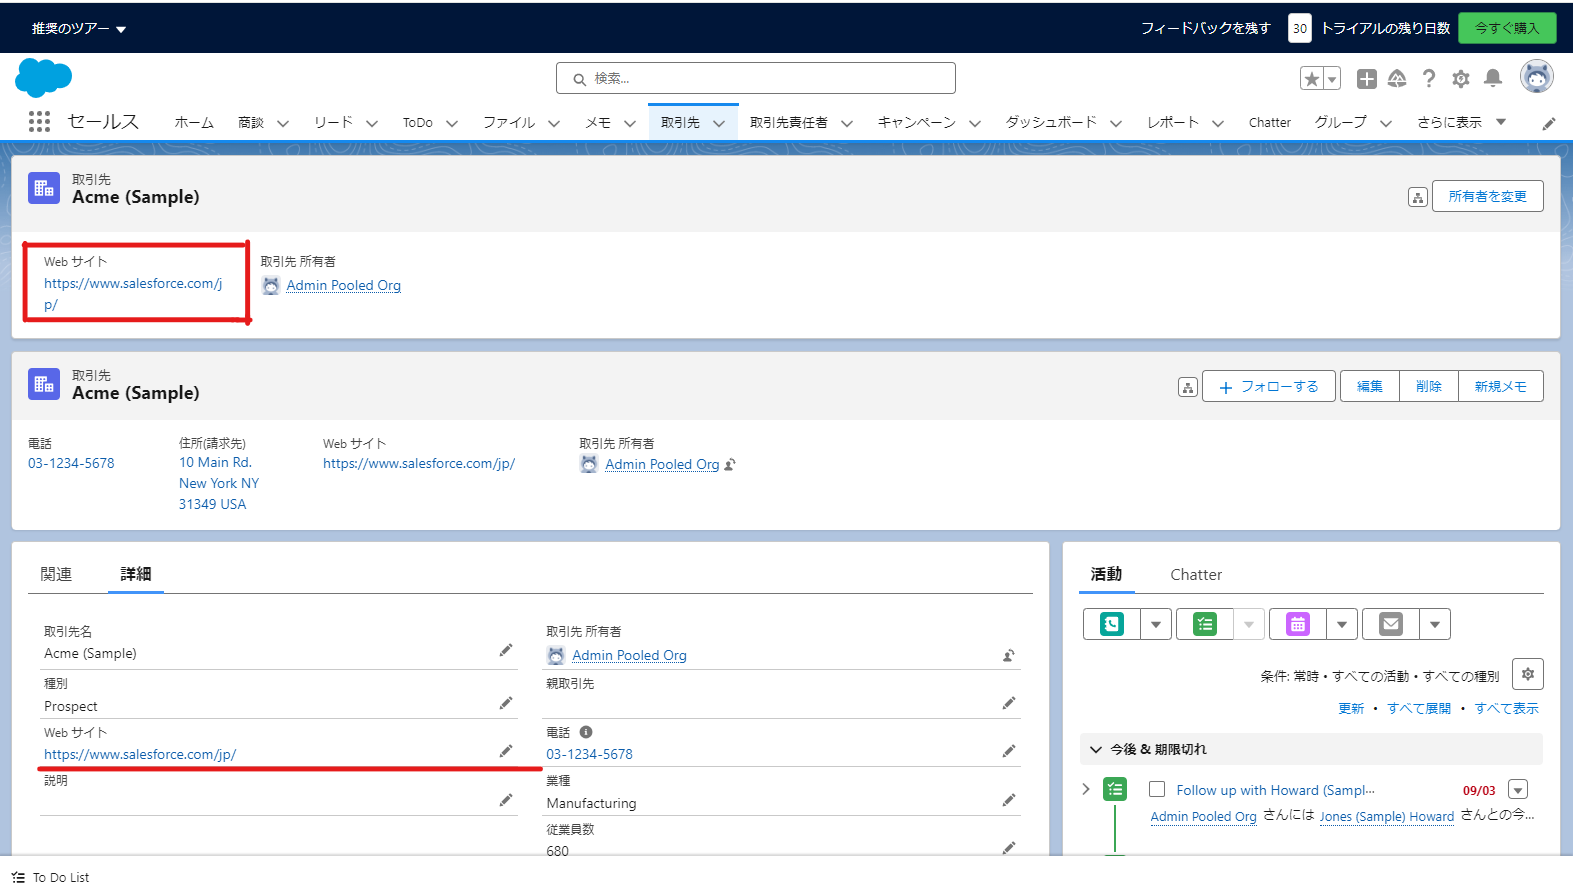This screenshot has height=890, width=1573.
Task: Open Follow up with Howard task actions menu
Action: (1518, 789)
